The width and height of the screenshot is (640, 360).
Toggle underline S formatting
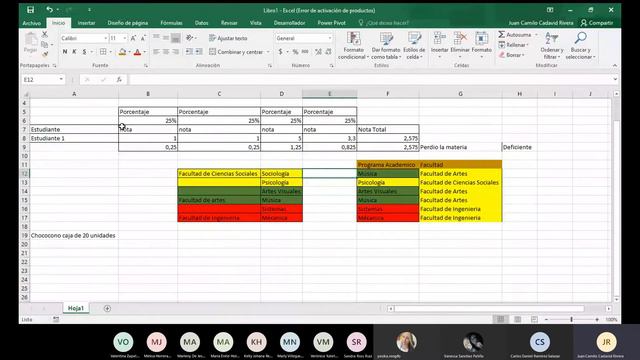point(84,52)
